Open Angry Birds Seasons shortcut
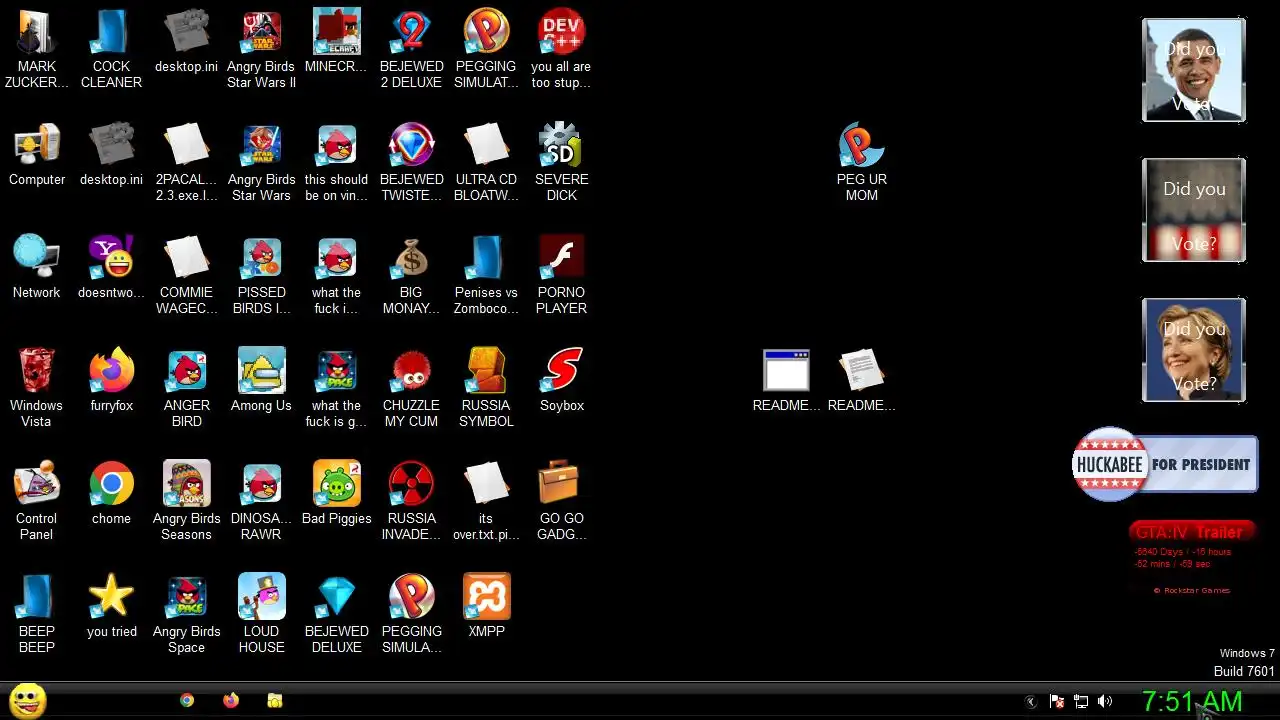Viewport: 1280px width, 720px height. coord(187,502)
